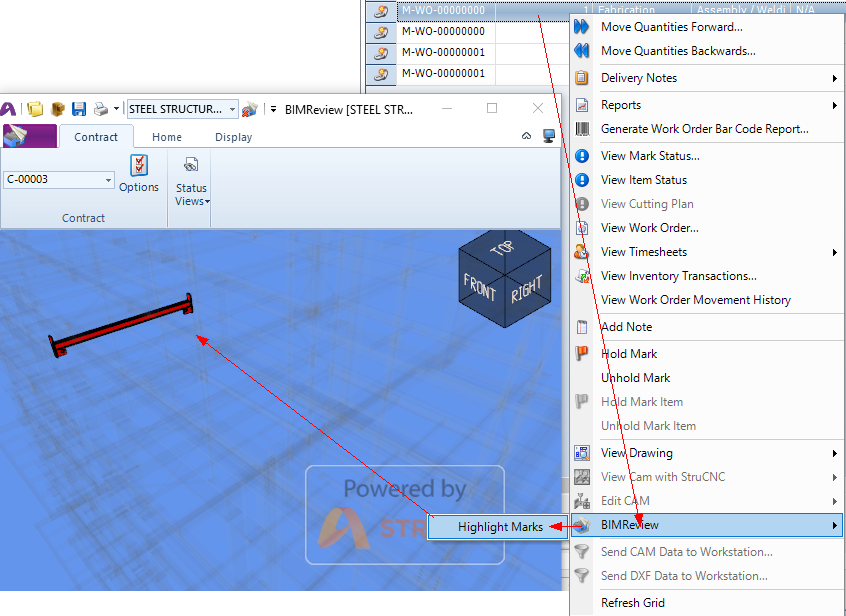Click the brown package icon in quick access toolbar
Image resolution: width=846 pixels, height=616 pixels.
[58, 109]
